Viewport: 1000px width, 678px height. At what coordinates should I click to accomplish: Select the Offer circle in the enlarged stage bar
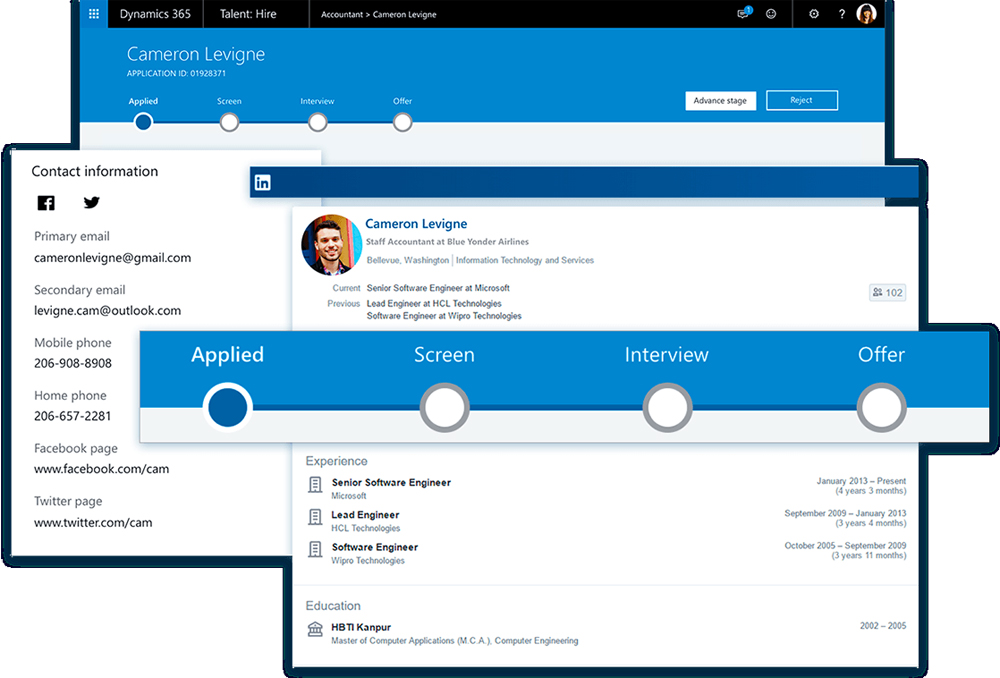881,408
